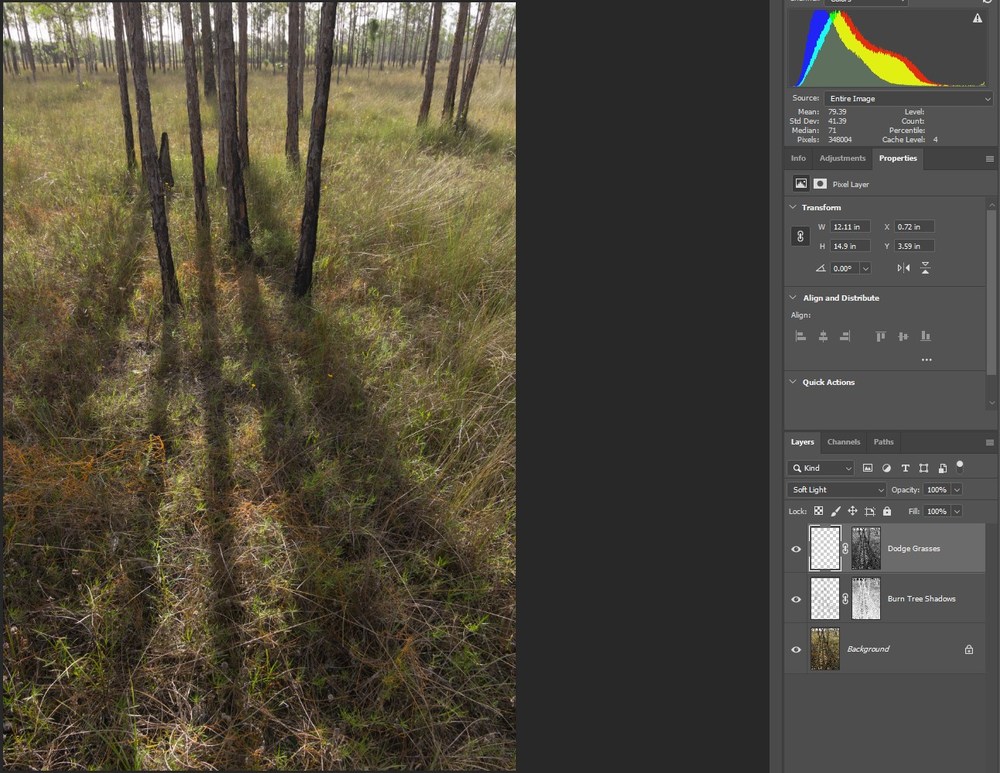Select the Dodge Grasses layer thumbnail
1000x773 pixels.
click(x=825, y=548)
